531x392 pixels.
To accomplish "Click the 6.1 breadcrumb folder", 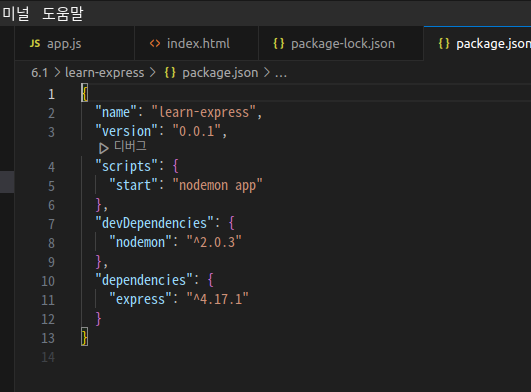I will pyautogui.click(x=39, y=73).
